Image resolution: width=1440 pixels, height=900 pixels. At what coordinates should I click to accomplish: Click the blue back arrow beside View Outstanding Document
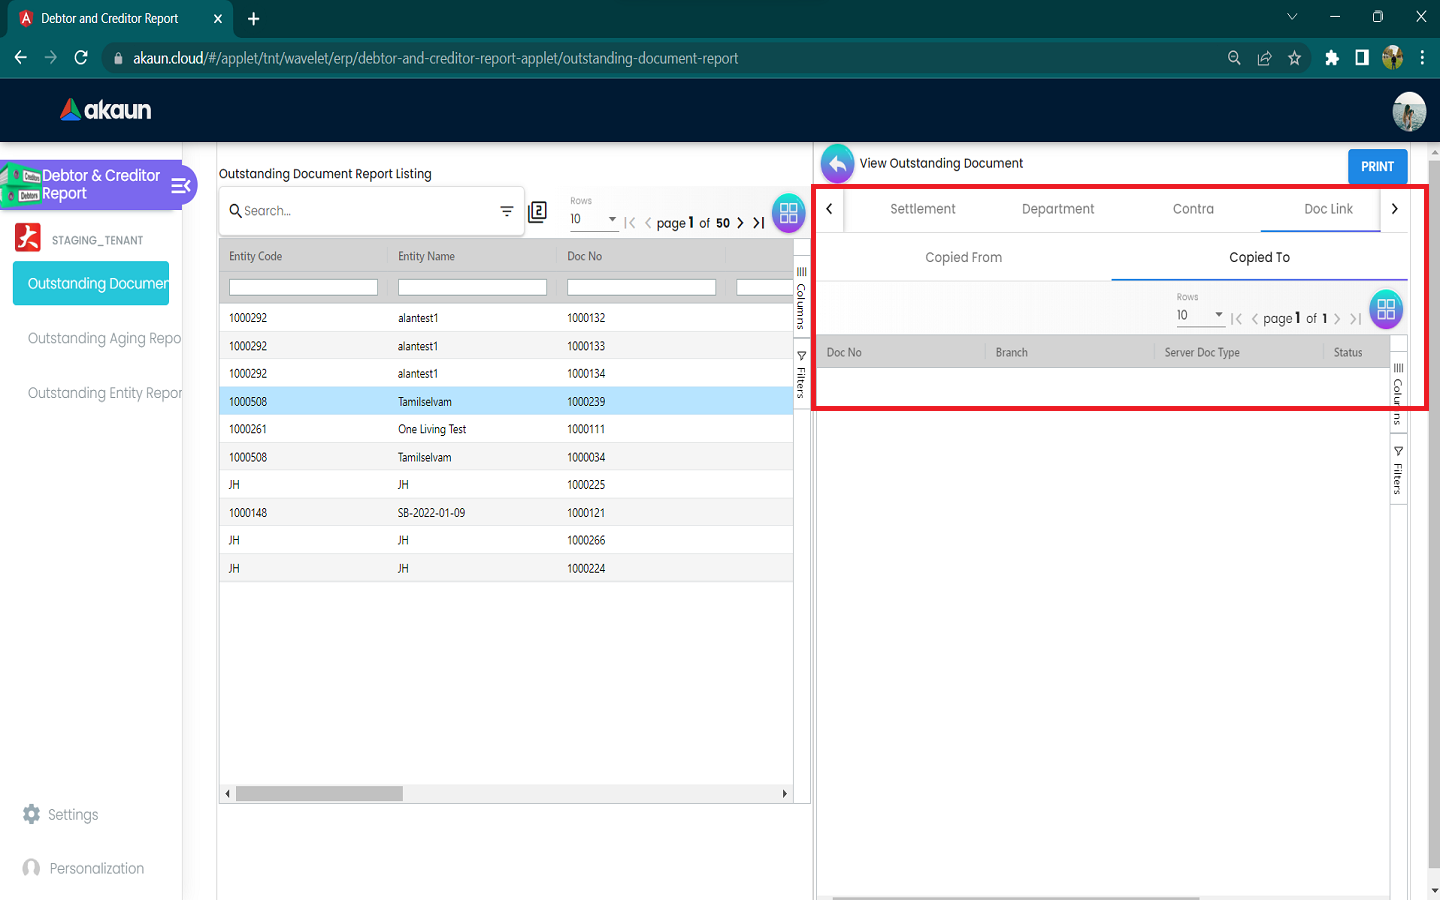coord(837,164)
